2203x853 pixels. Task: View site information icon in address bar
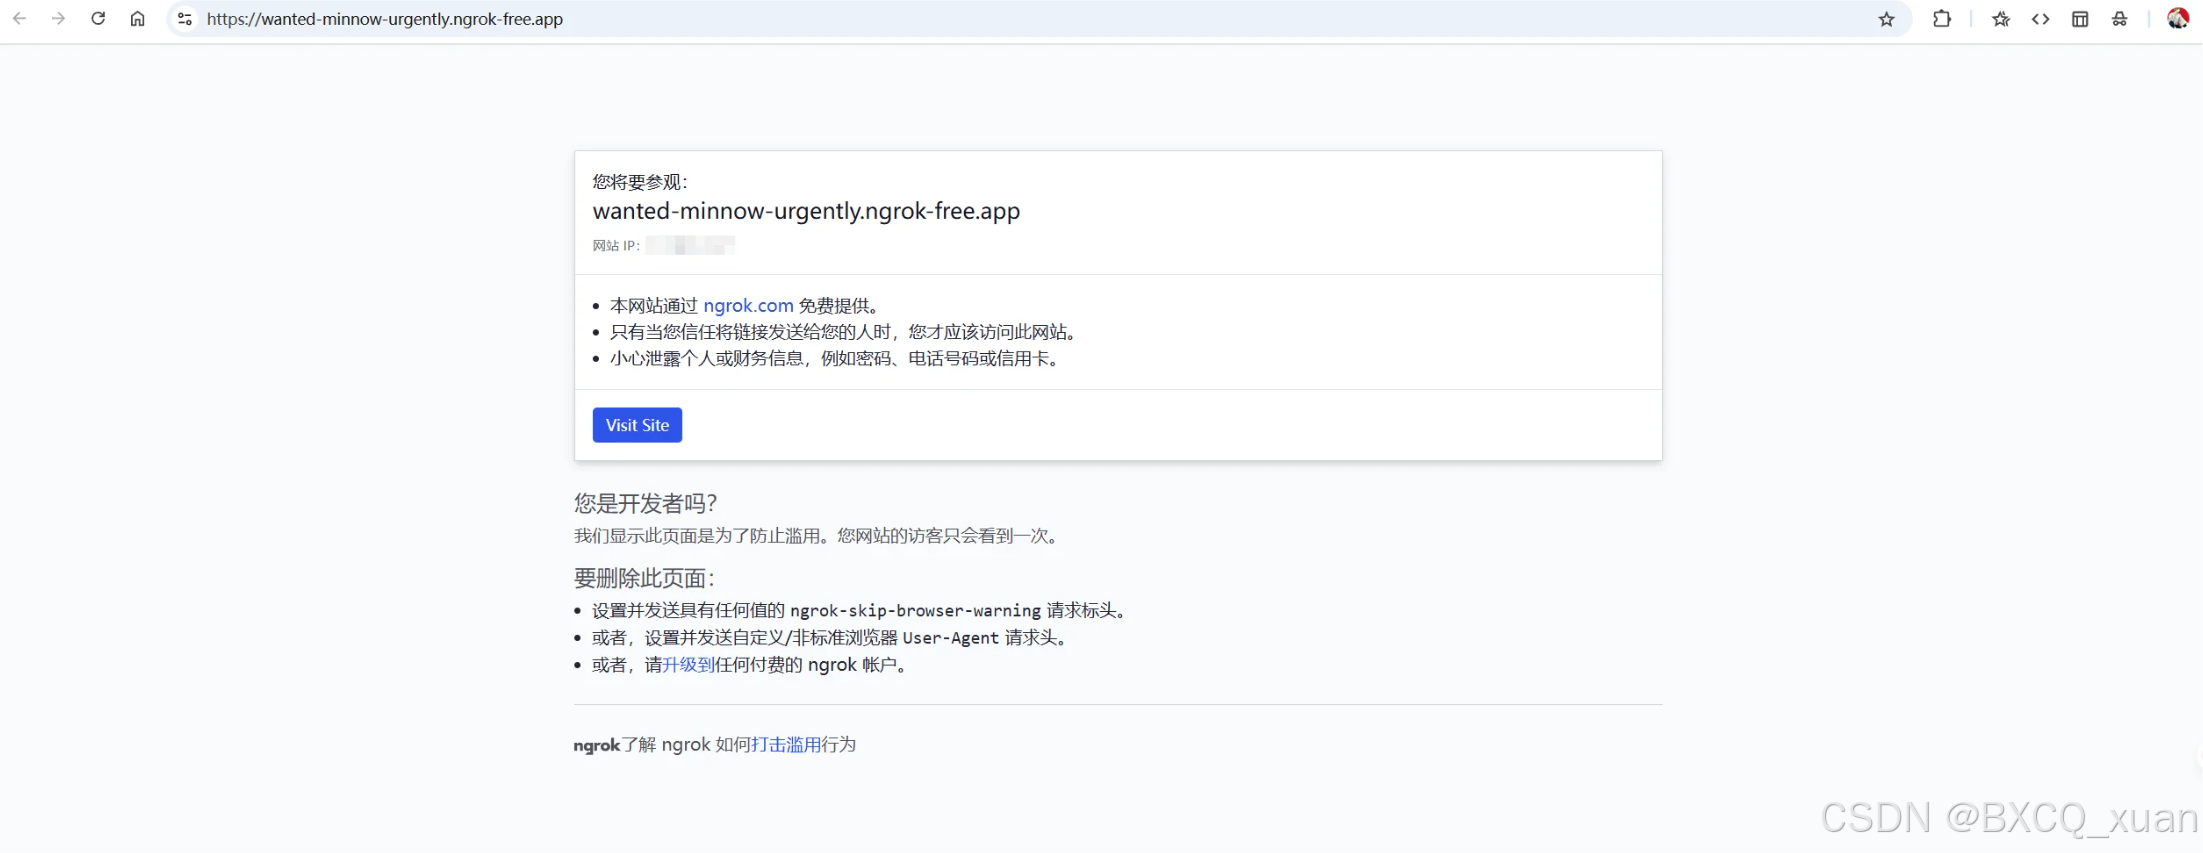pyautogui.click(x=184, y=19)
